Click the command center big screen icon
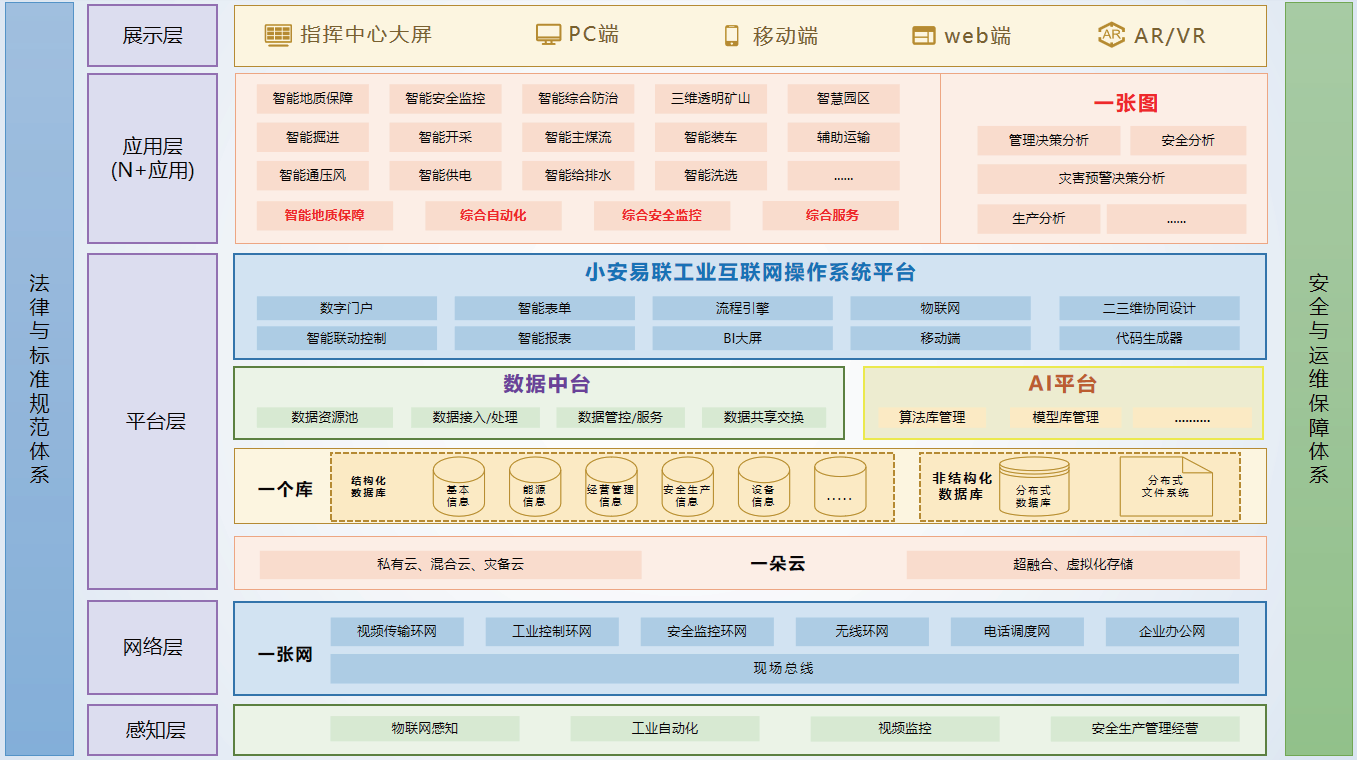Viewport: 1357px width, 760px height. pyautogui.click(x=278, y=35)
